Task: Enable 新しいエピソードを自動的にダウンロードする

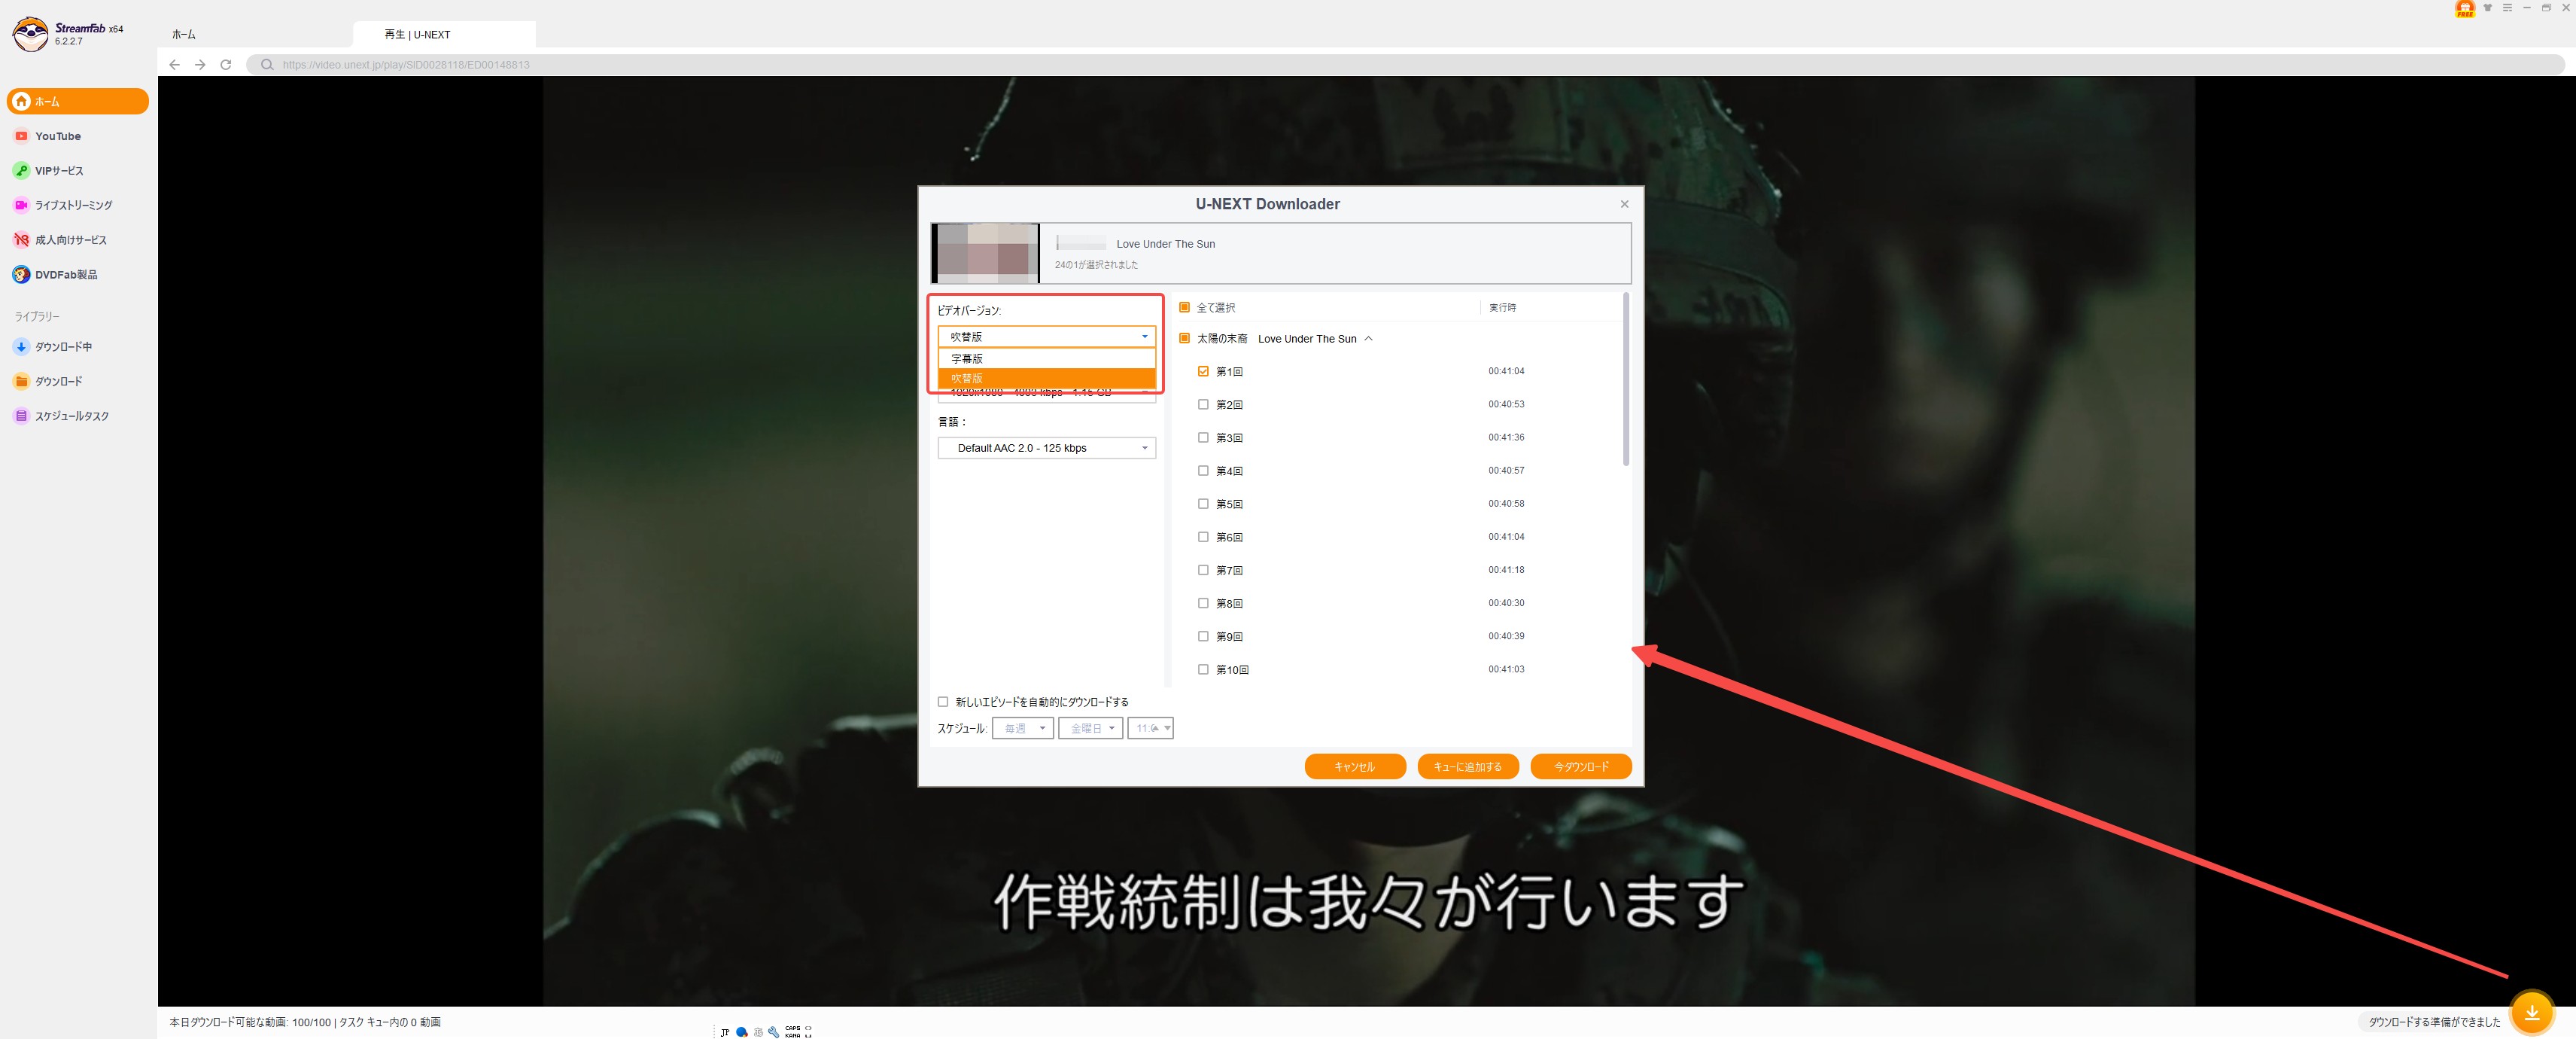Action: pyautogui.click(x=943, y=702)
